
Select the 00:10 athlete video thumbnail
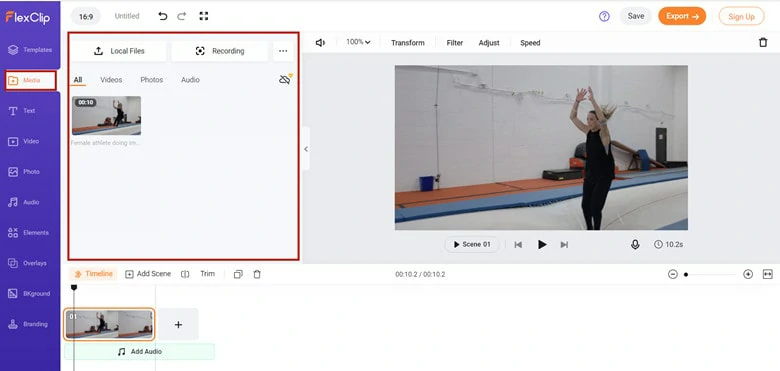(106, 115)
